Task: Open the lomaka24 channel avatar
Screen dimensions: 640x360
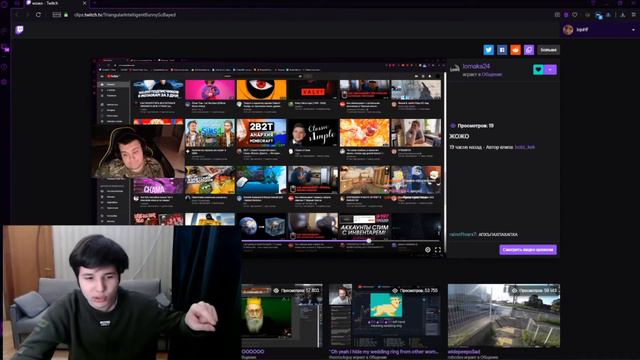Action: pos(455,69)
